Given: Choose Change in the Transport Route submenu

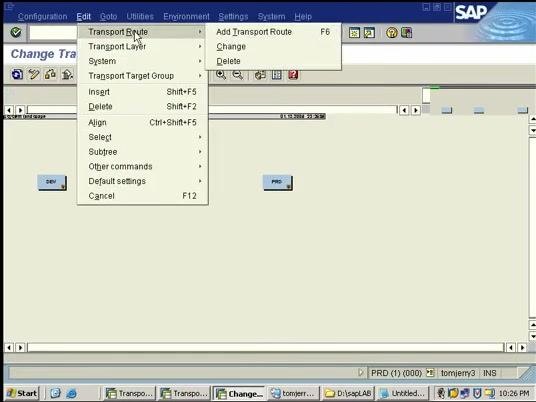Looking at the screenshot, I should (x=273, y=46).
